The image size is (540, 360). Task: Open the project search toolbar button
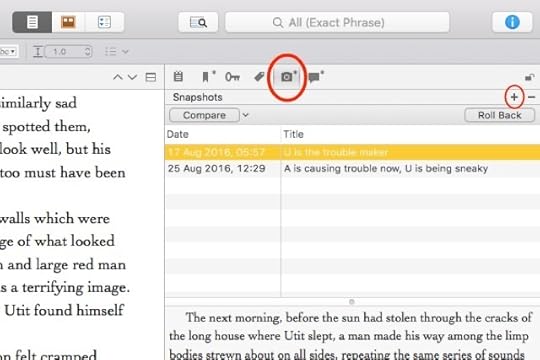pos(198,23)
